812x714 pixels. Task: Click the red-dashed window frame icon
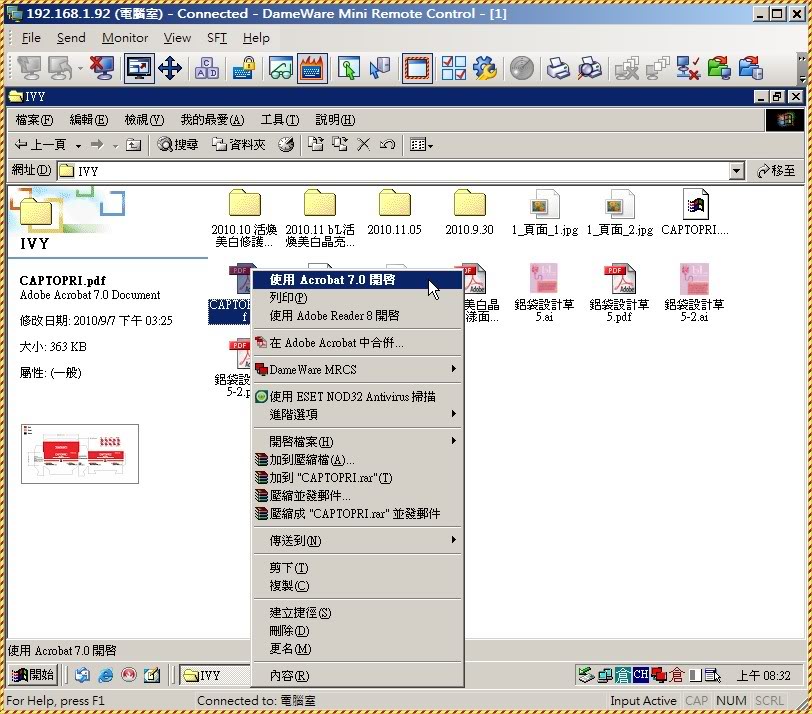[417, 68]
